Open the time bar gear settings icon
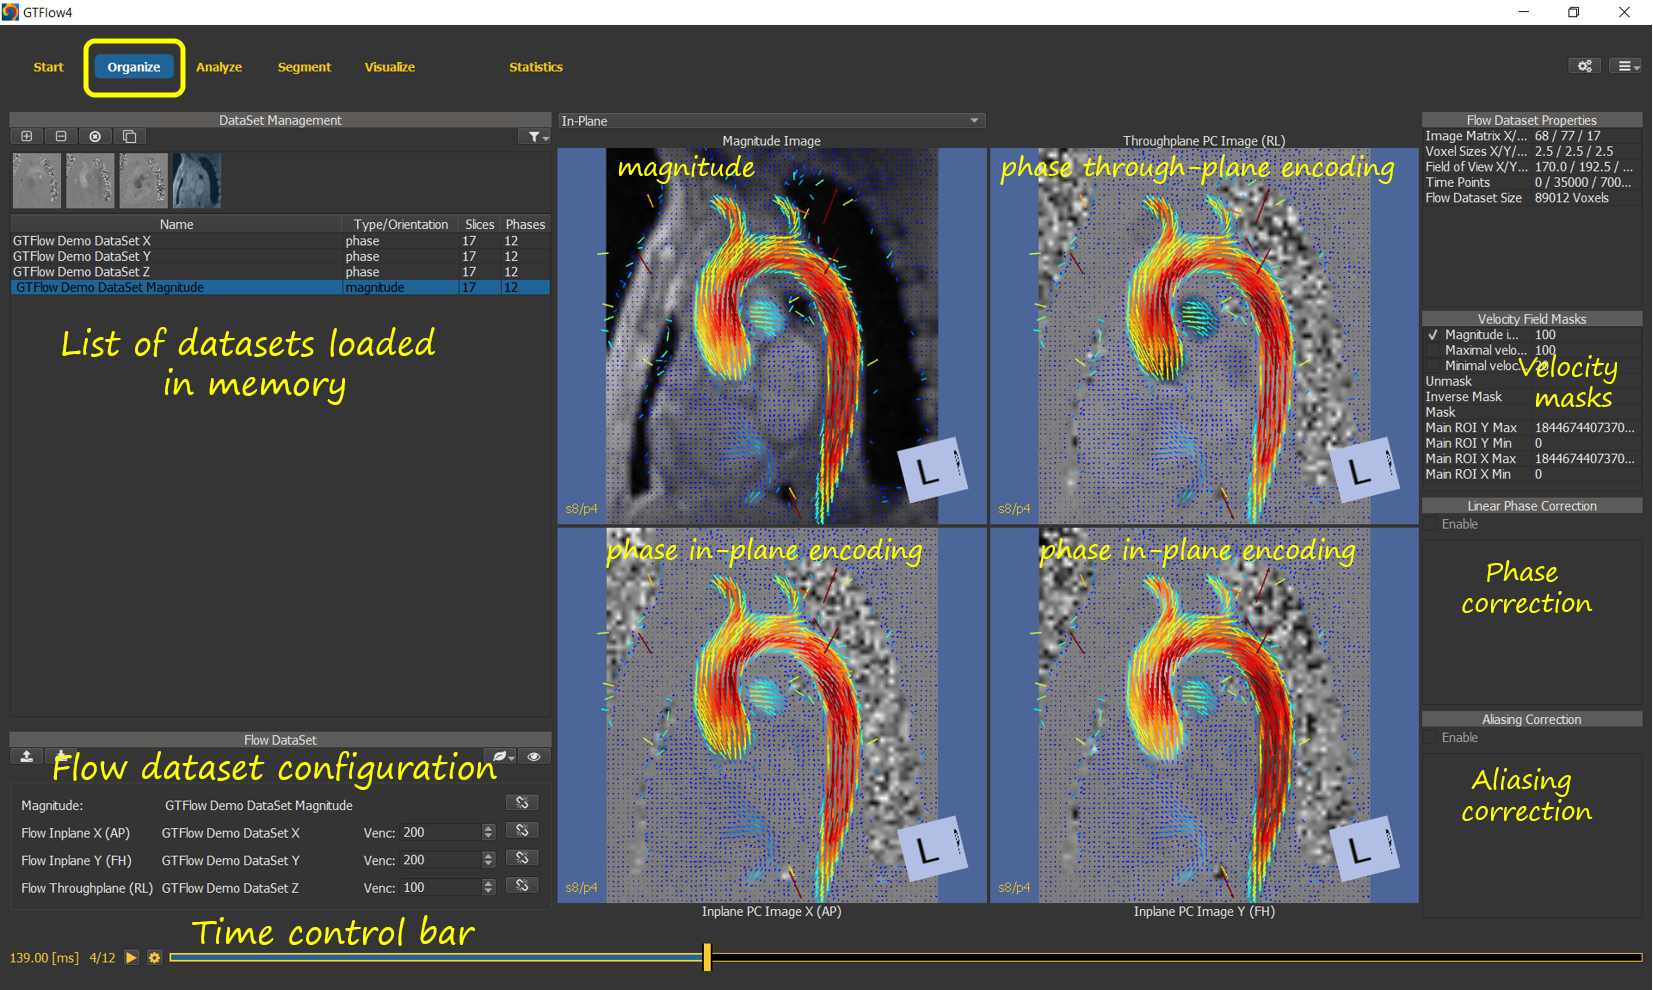The image size is (1653, 990). [x=154, y=958]
